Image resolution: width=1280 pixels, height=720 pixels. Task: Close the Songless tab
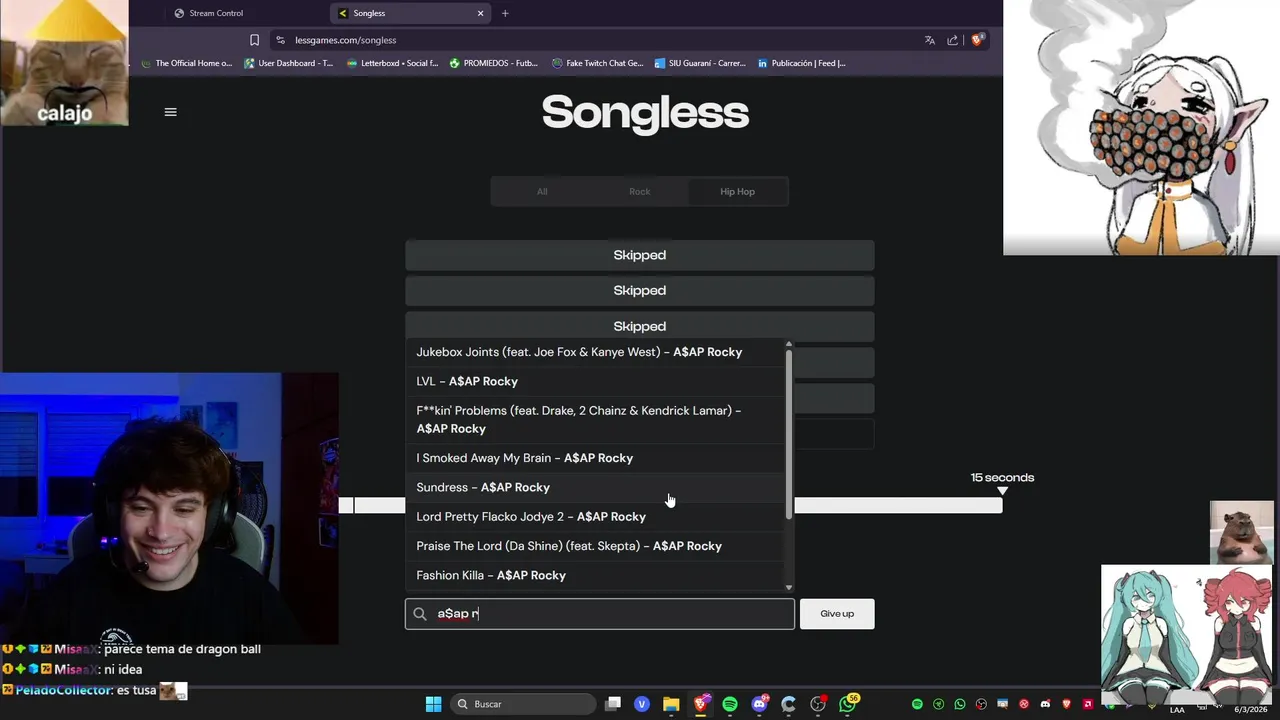point(480,13)
